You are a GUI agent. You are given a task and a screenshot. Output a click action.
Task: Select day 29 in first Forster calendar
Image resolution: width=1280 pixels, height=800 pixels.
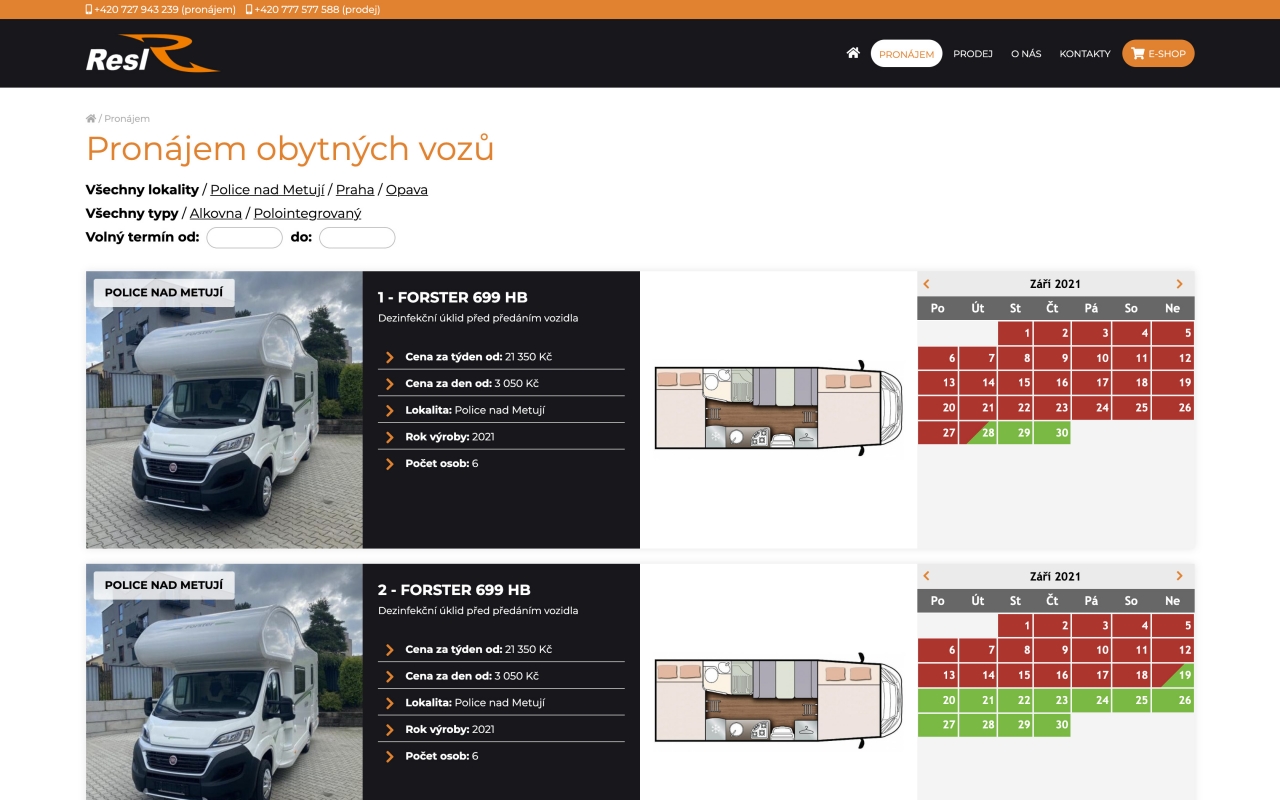tap(1015, 433)
